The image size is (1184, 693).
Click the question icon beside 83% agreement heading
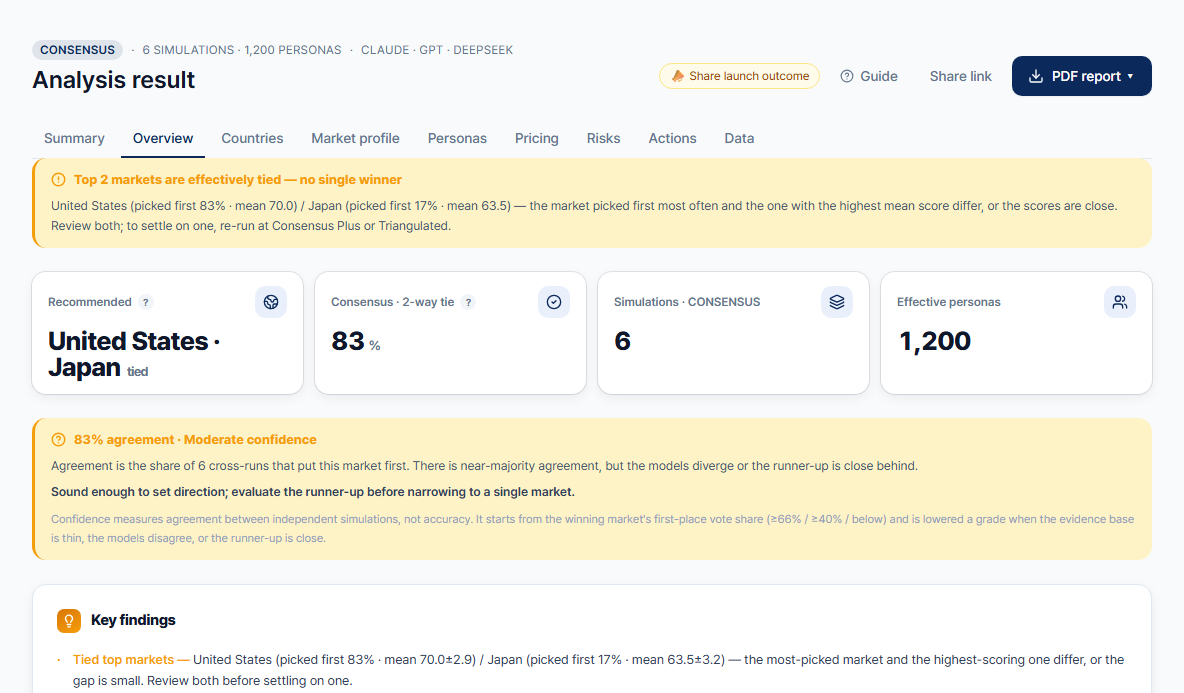58,439
